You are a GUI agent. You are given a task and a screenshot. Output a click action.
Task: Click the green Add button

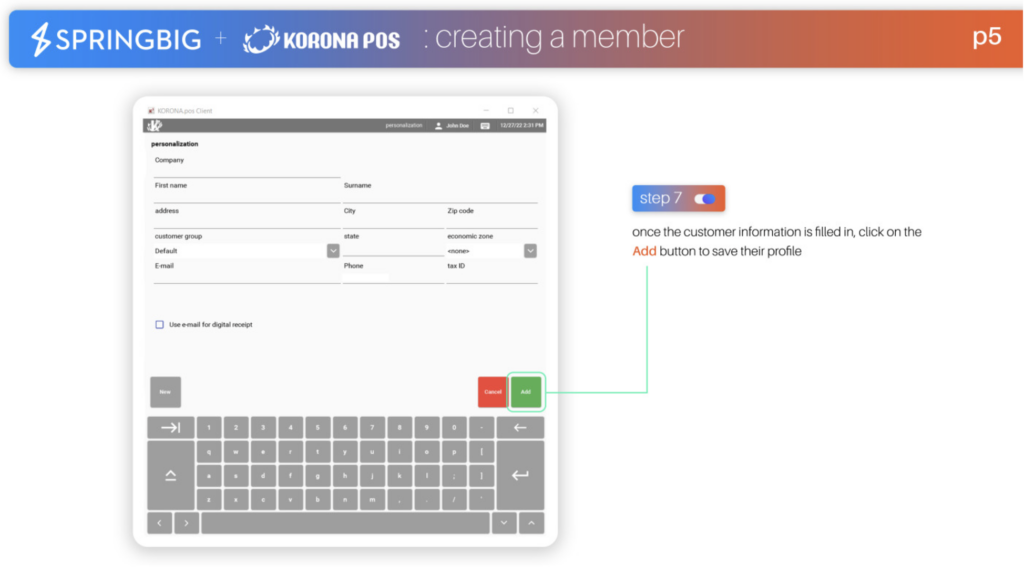click(x=526, y=391)
